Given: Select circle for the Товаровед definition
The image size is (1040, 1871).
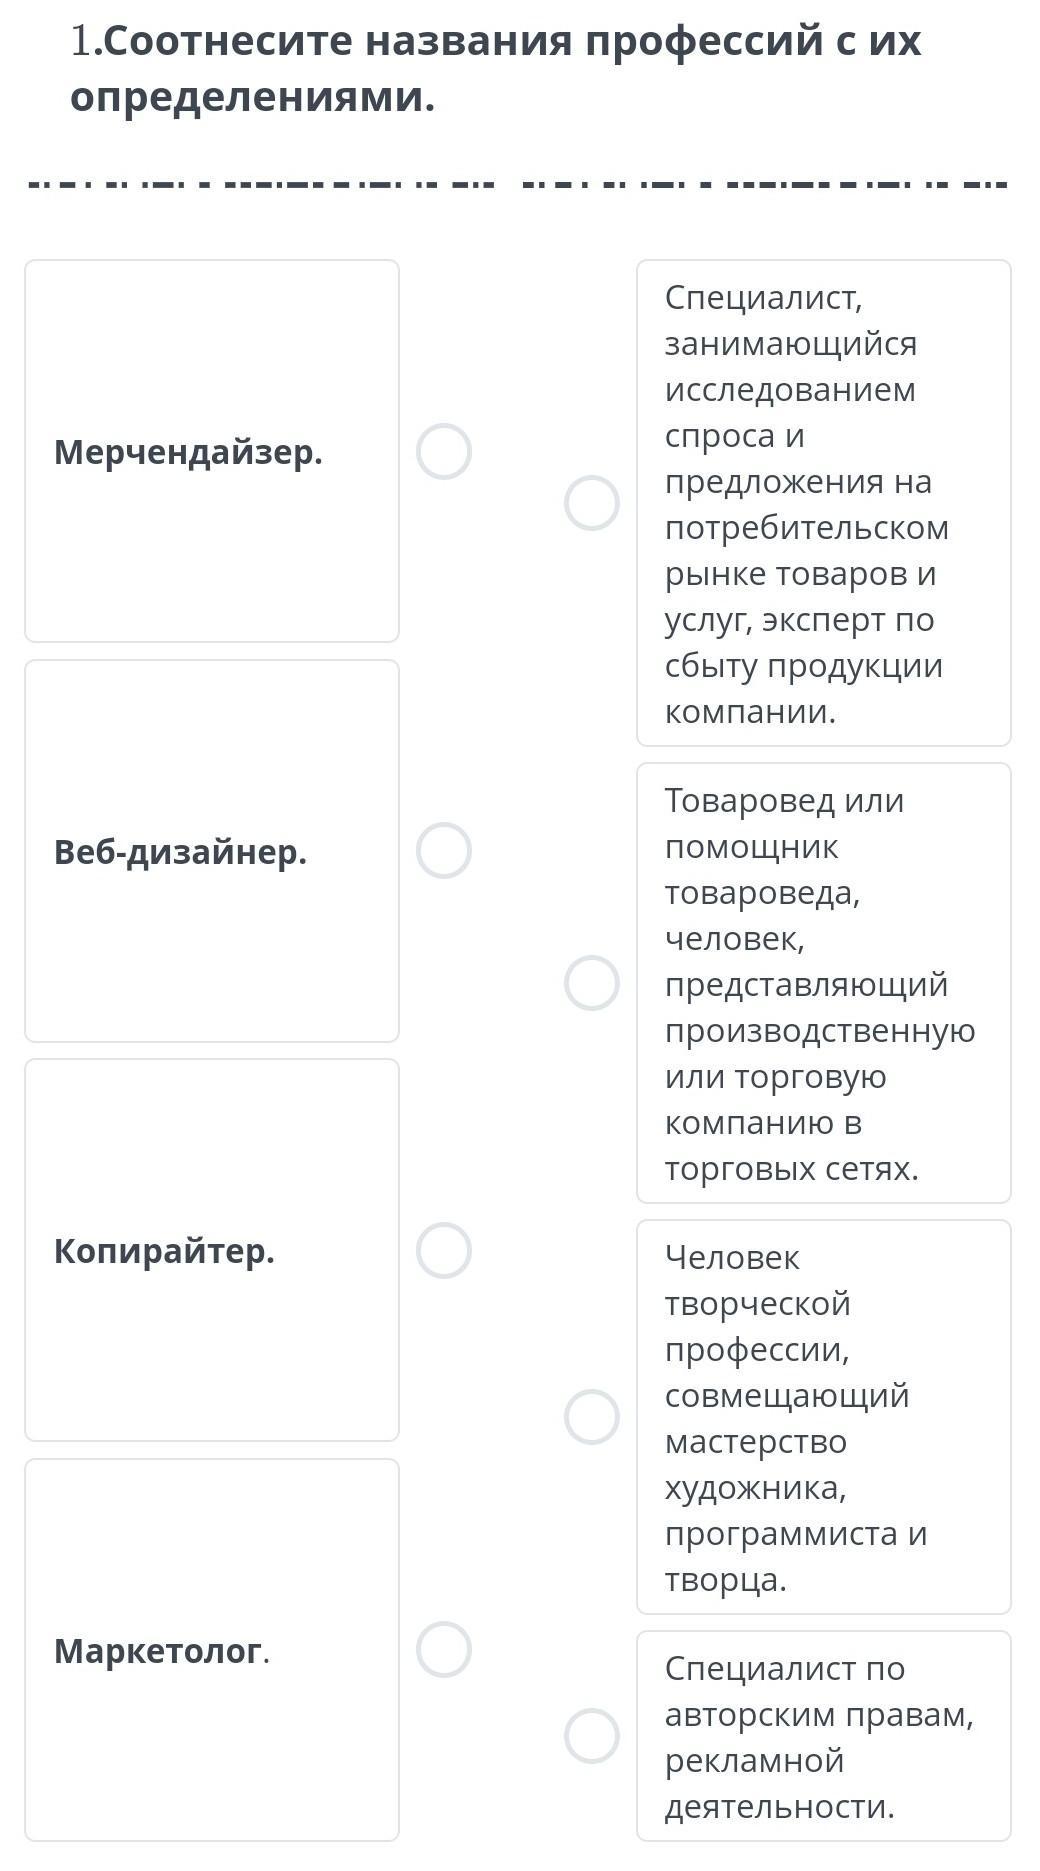Looking at the screenshot, I should point(592,983).
